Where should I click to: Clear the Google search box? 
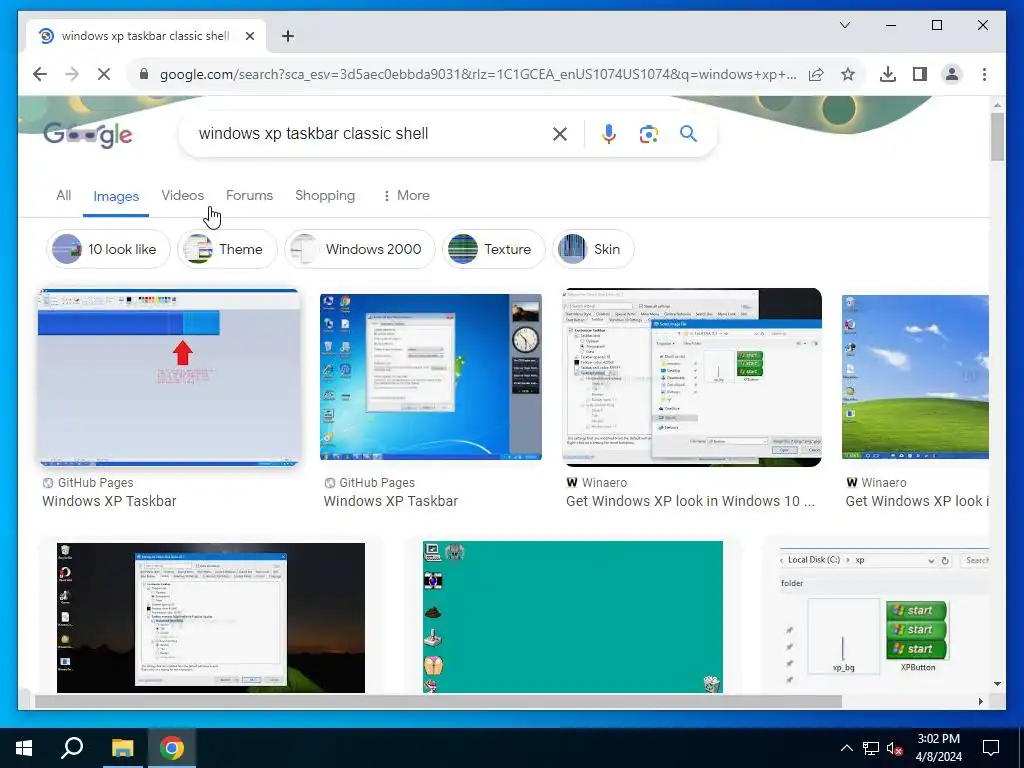pyautogui.click(x=560, y=134)
